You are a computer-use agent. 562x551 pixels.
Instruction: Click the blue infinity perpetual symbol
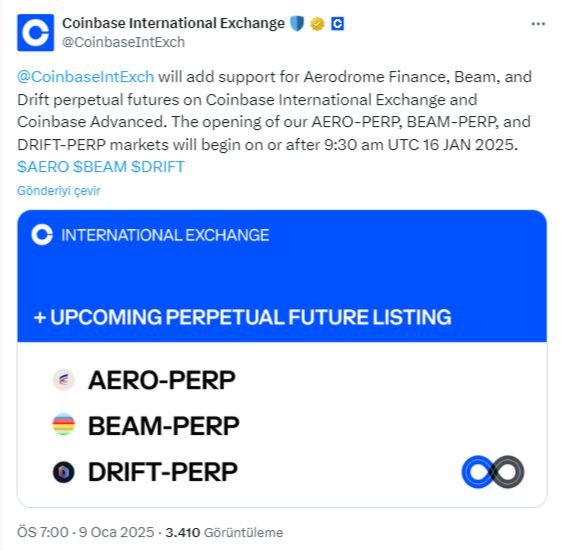pyautogui.click(x=493, y=472)
